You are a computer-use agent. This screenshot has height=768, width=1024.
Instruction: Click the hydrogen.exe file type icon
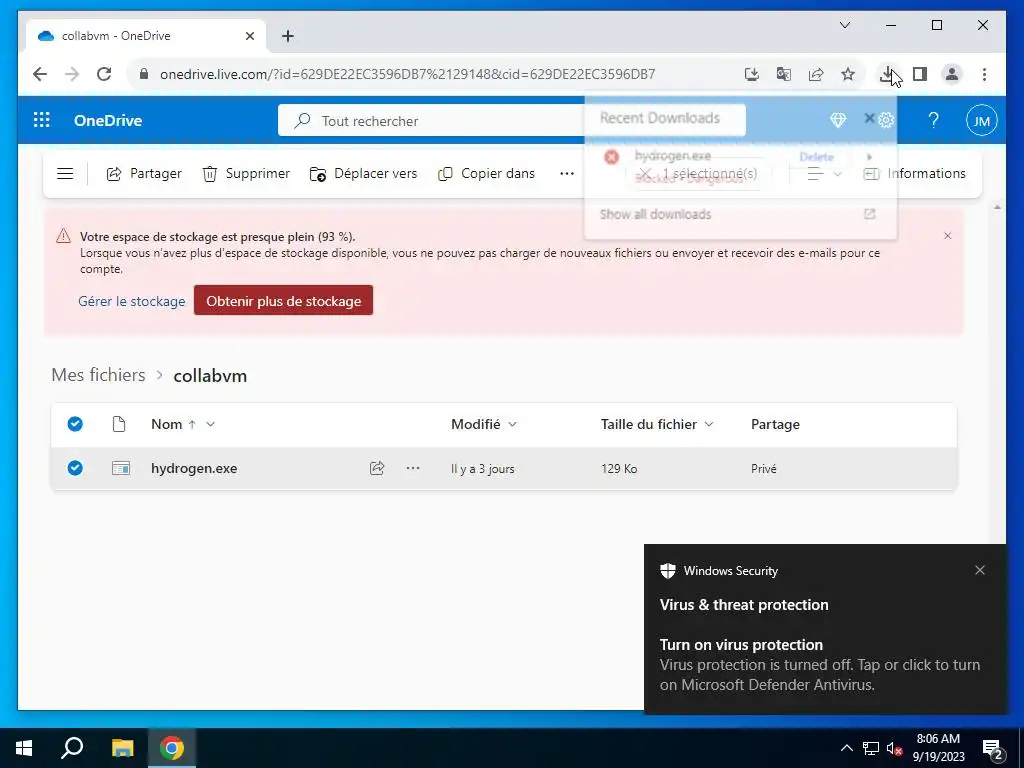121,468
